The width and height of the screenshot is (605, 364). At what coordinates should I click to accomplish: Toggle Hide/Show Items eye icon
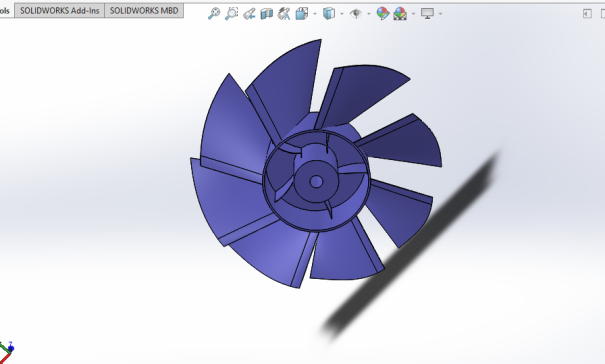355,14
